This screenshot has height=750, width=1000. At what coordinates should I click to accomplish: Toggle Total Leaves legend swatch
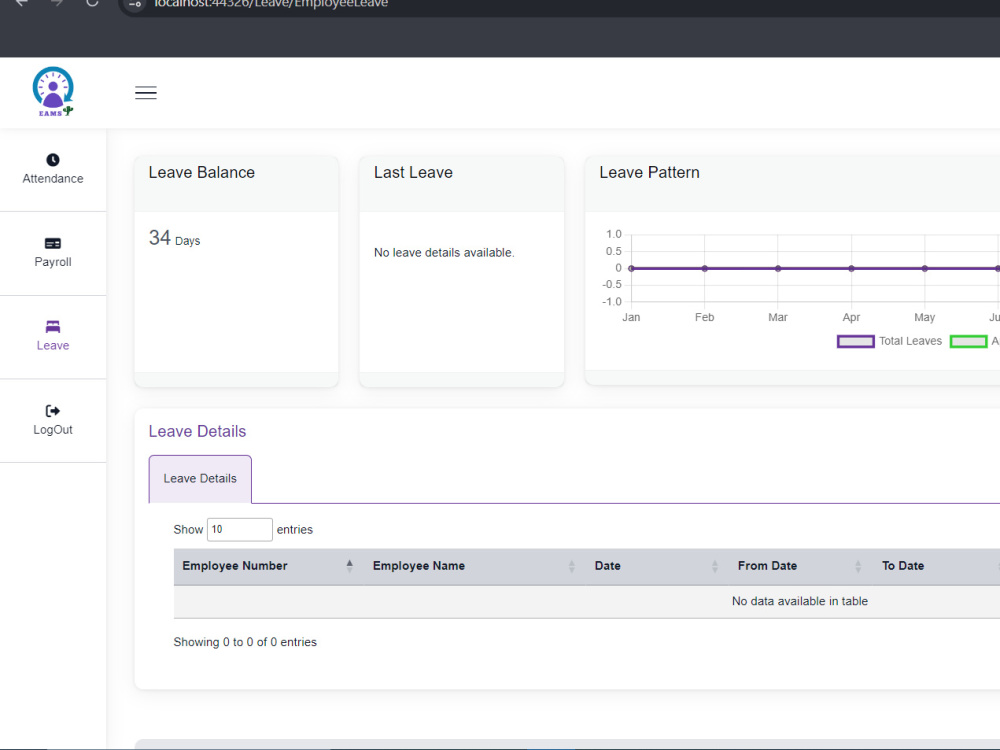(x=856, y=341)
